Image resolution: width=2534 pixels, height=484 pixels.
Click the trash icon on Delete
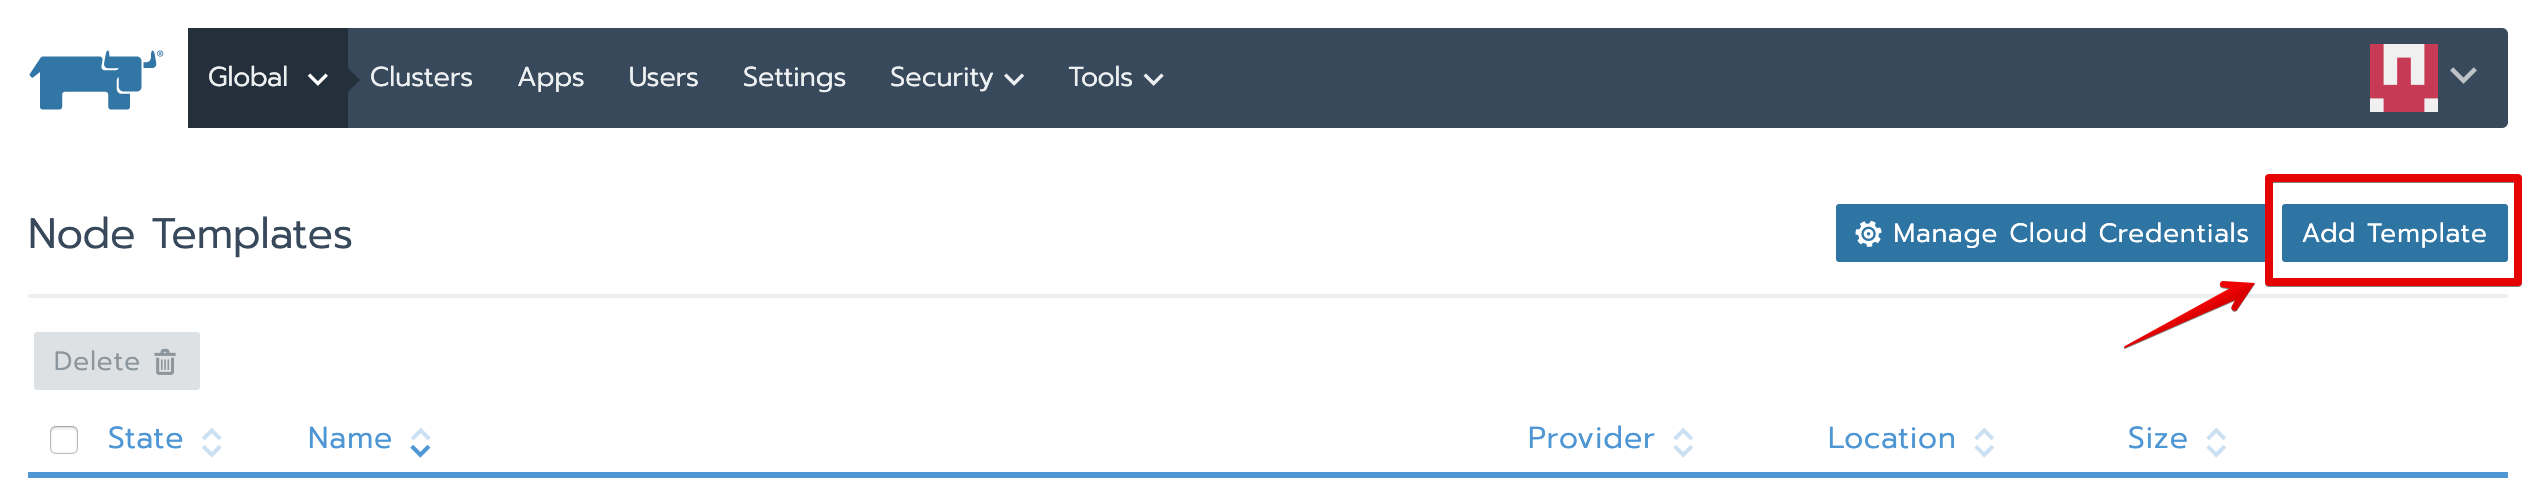(x=166, y=362)
